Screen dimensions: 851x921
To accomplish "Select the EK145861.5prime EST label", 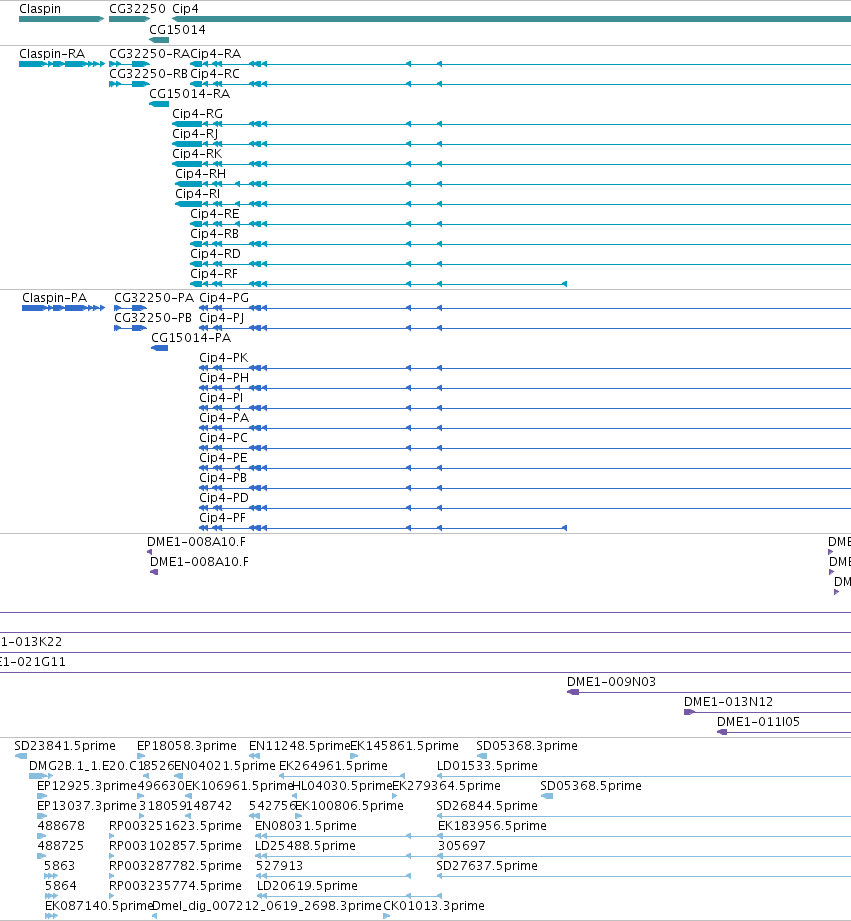I will point(404,746).
